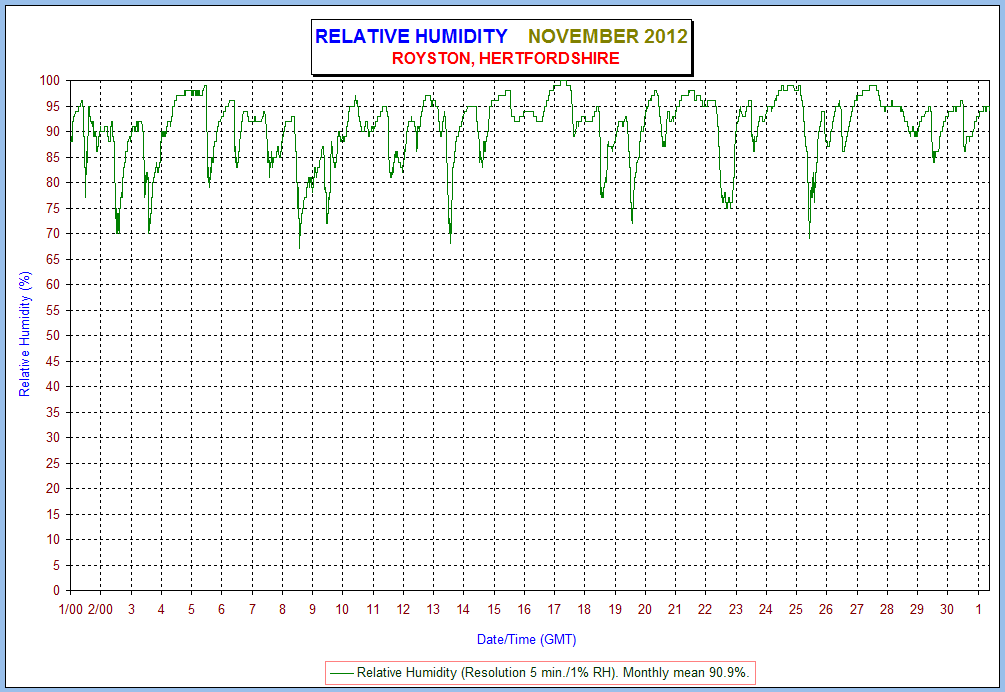Screen dimensions: 1005x692
Task: Click the x-axis date label 28
Action: click(x=887, y=609)
